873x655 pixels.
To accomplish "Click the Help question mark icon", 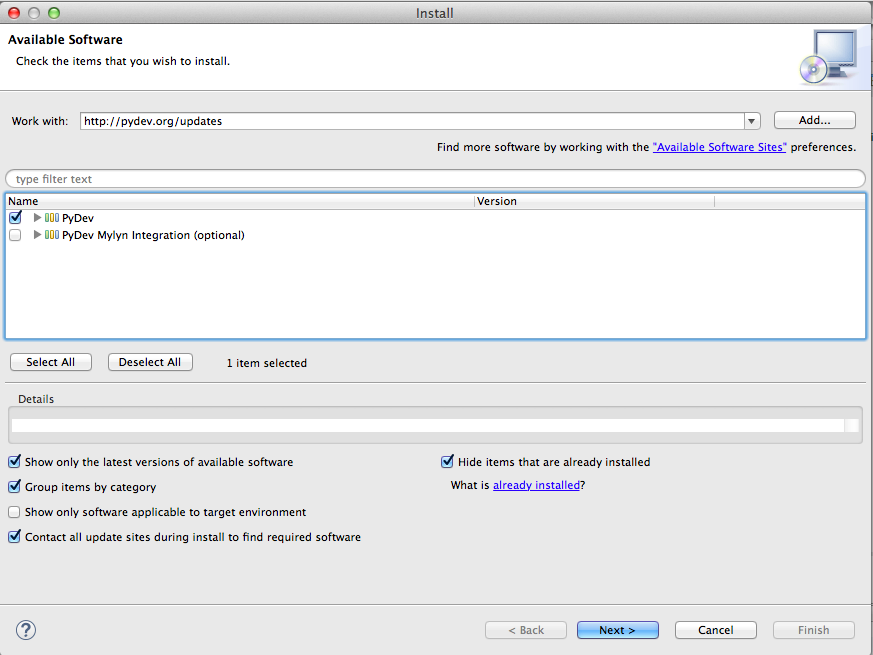I will (x=25, y=630).
